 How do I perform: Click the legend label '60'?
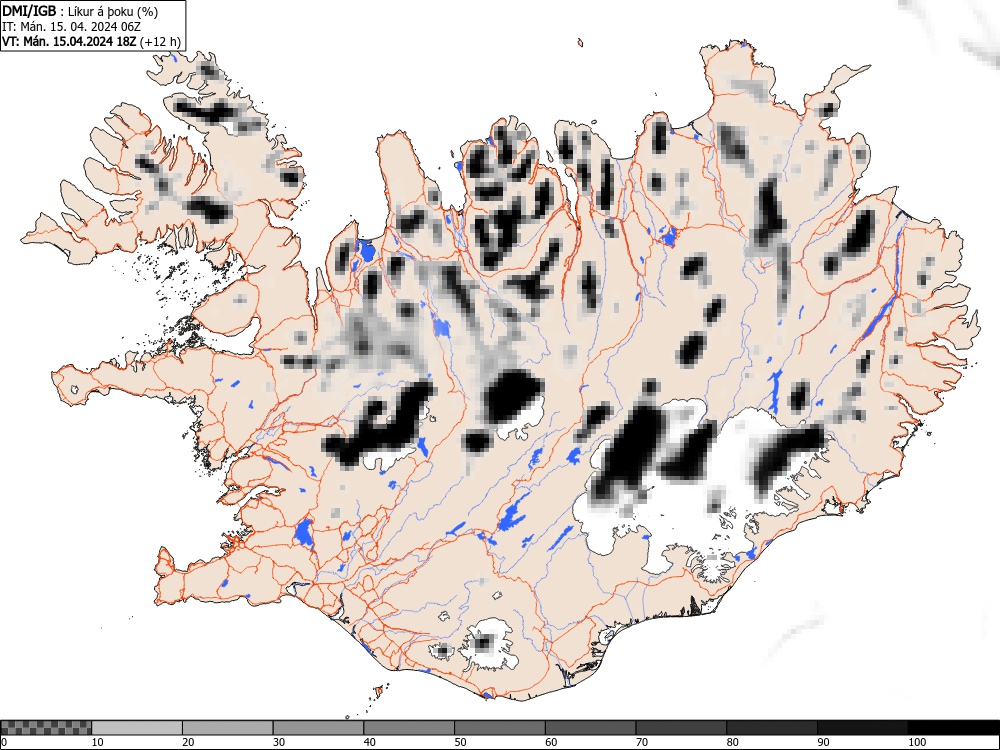point(551,742)
